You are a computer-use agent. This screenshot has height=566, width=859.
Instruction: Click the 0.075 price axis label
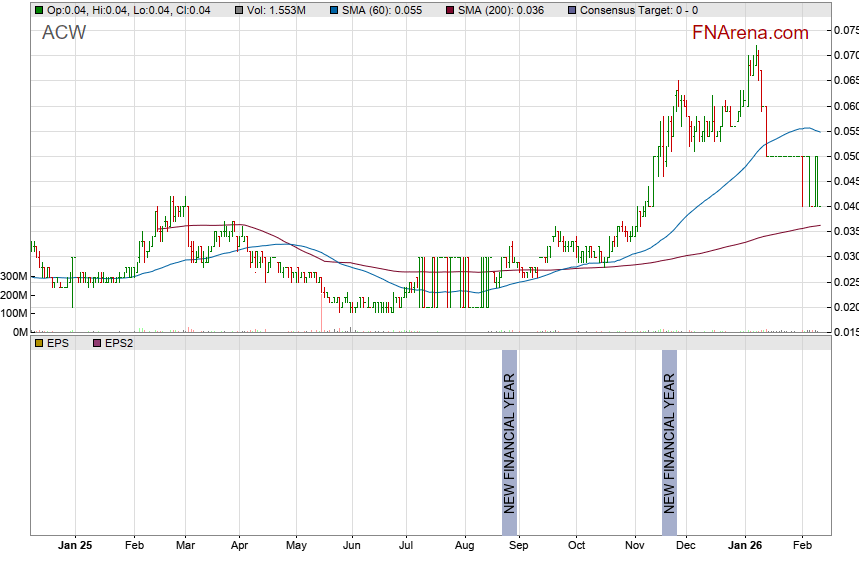(x=844, y=30)
